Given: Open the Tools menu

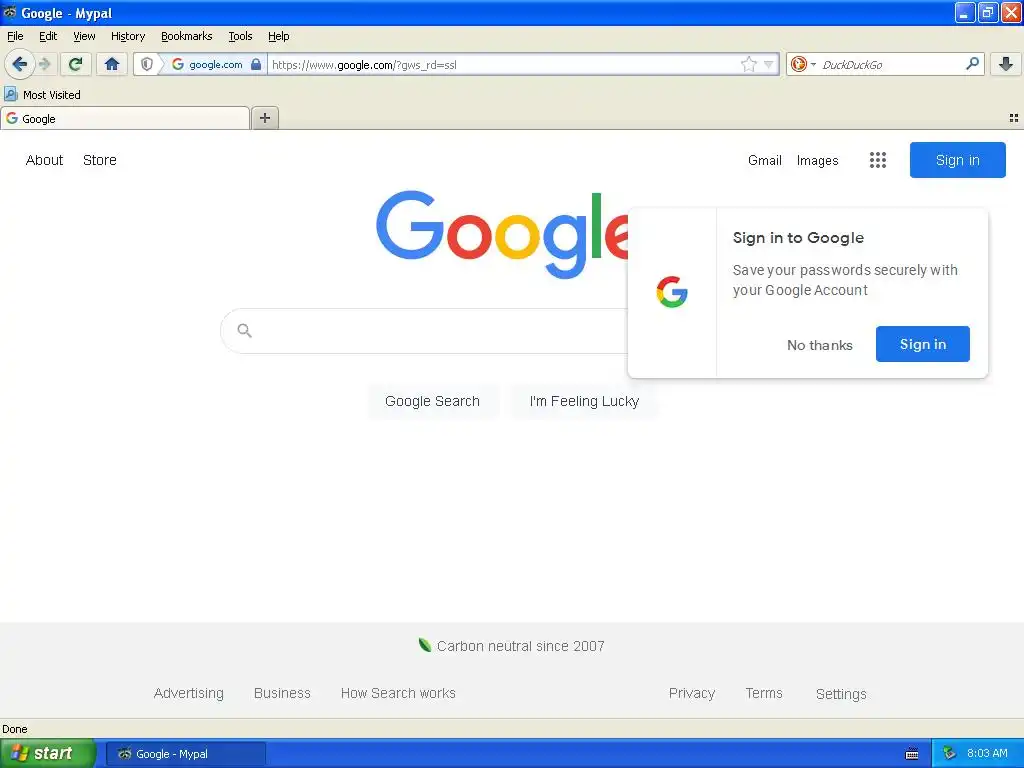Looking at the screenshot, I should click(240, 36).
